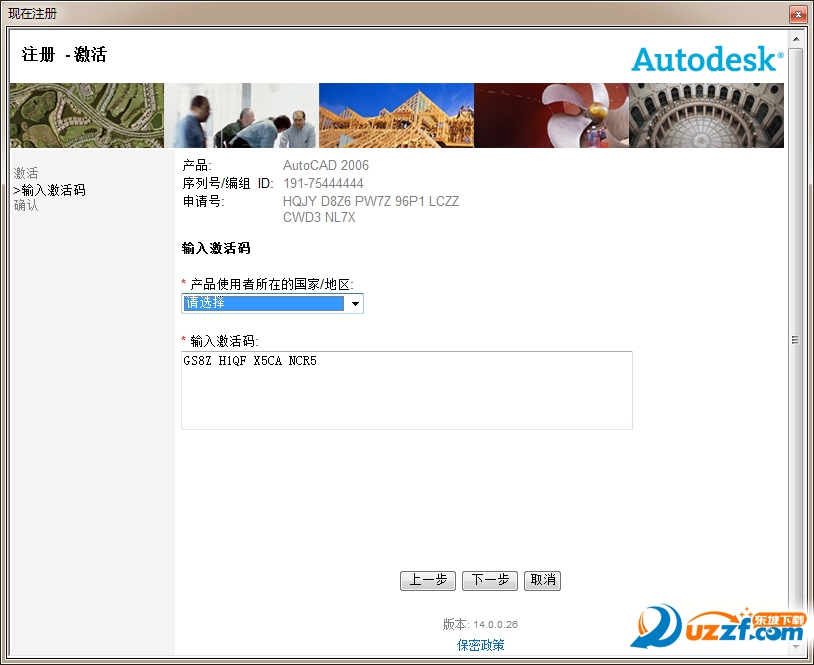This screenshot has width=814, height=665.
Task: Click the scrollbar up arrow
Action: click(x=795, y=39)
